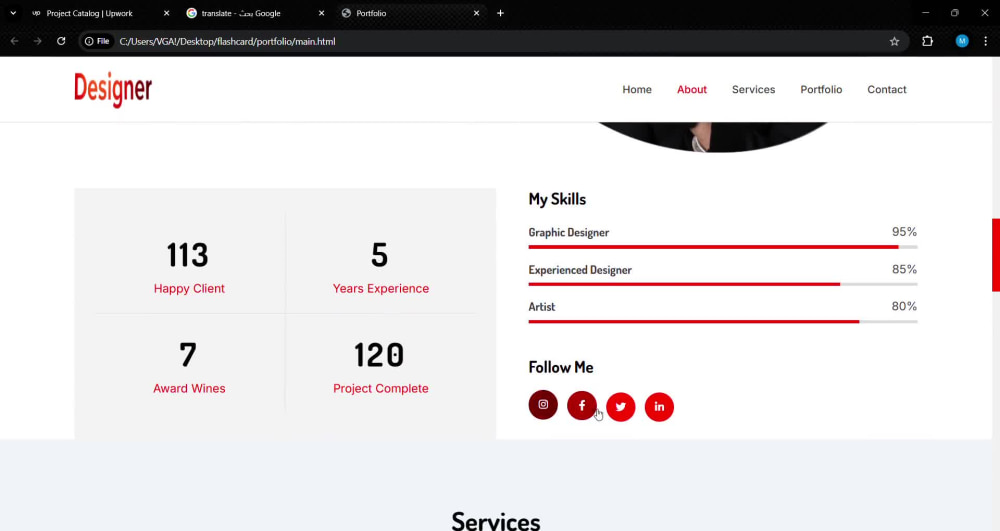
Task: Close the Portfolio tab
Action: tap(476, 13)
